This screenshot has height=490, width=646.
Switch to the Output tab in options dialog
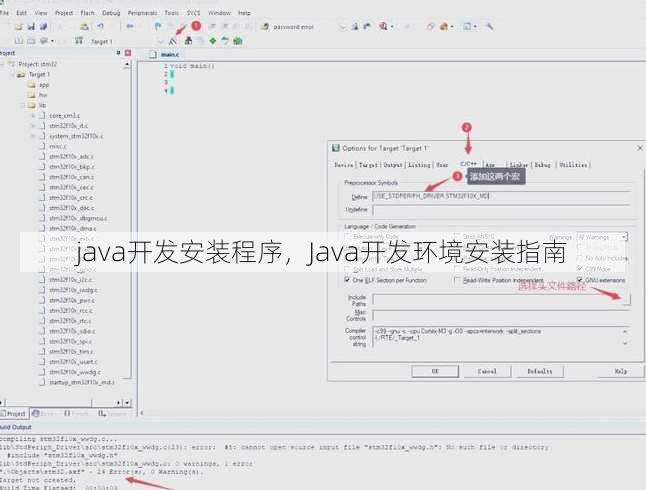(x=393, y=165)
